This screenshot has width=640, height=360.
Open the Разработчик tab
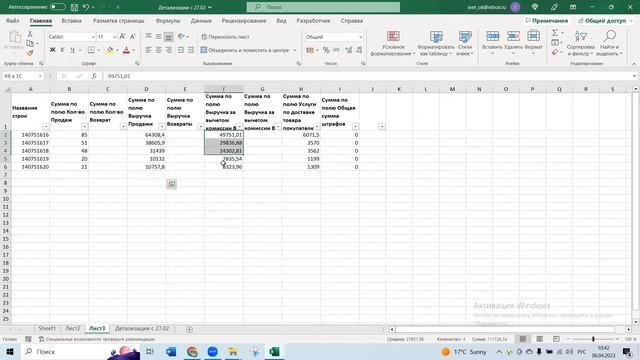tap(313, 21)
